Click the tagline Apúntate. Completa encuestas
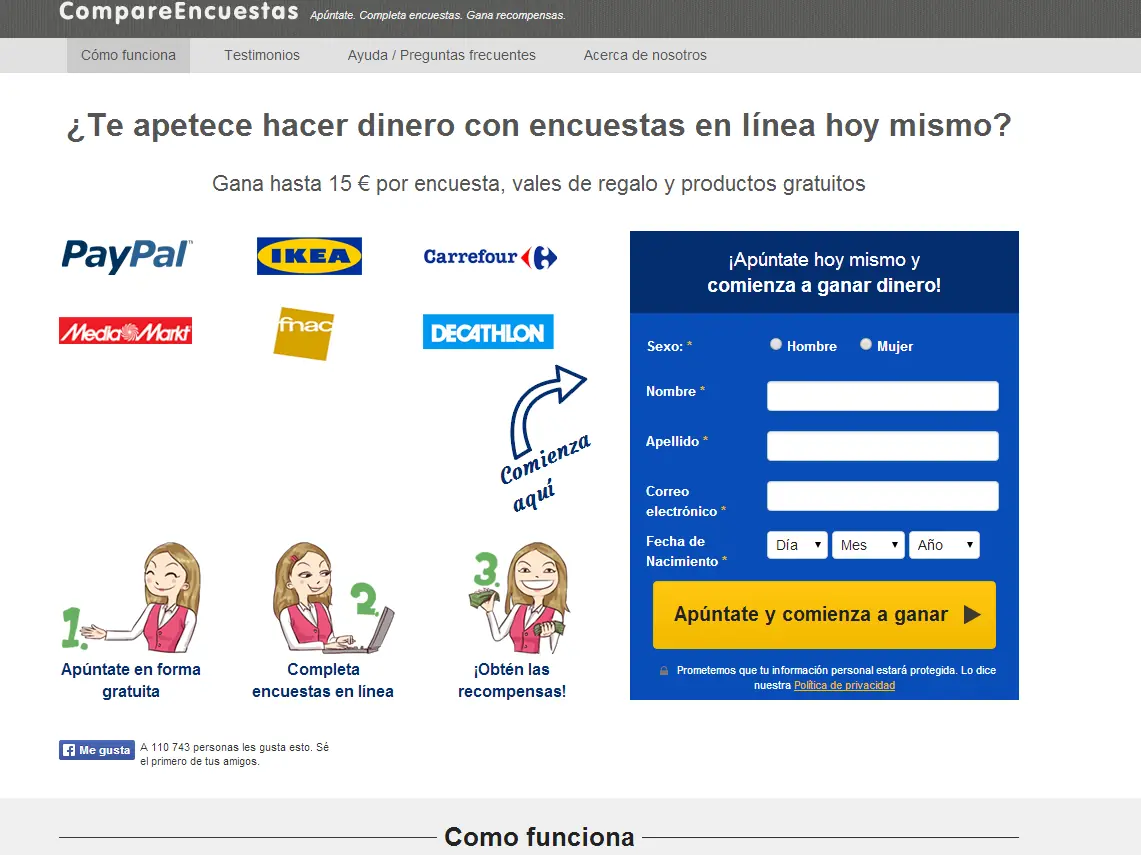 [437, 15]
